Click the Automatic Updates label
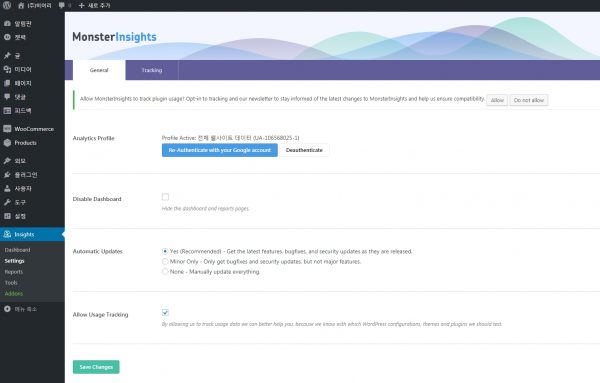This screenshot has width=600, height=383. 98,251
